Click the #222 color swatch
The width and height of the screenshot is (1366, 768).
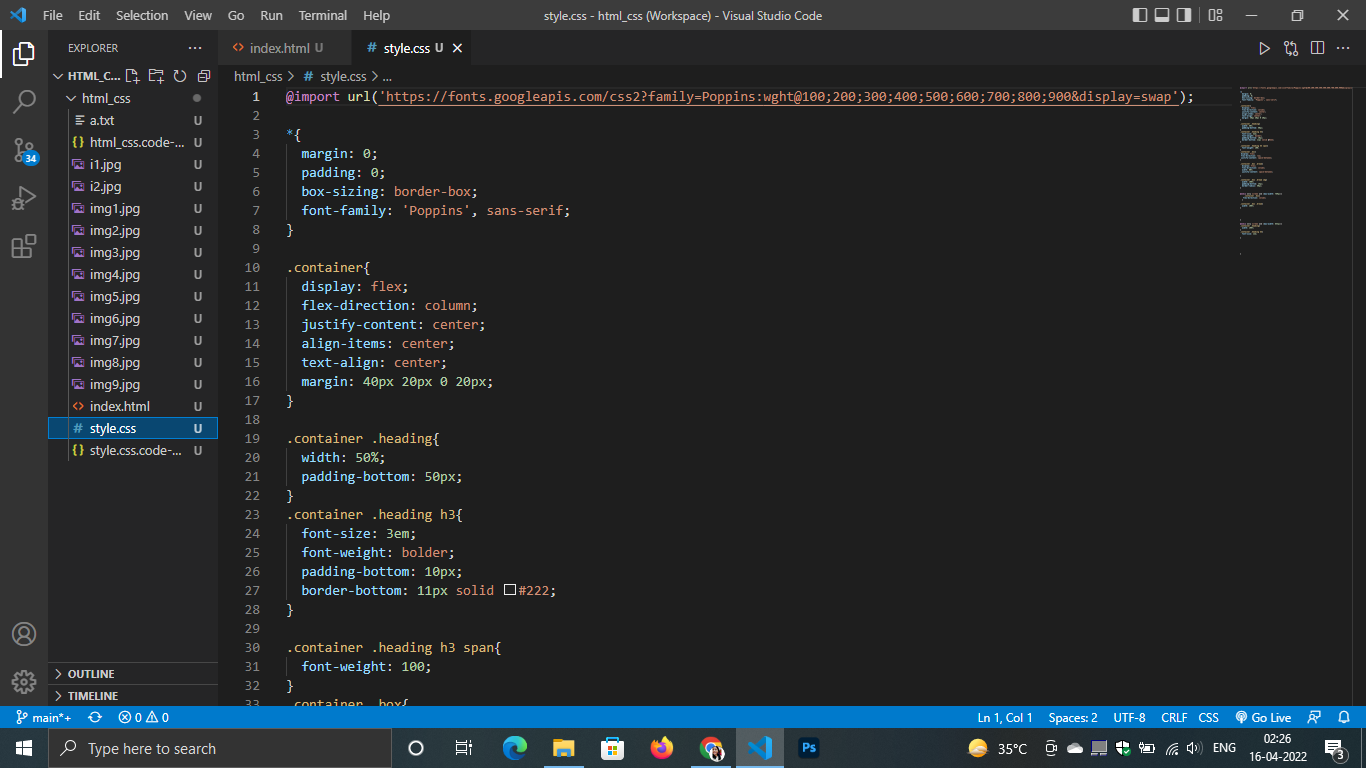click(510, 590)
